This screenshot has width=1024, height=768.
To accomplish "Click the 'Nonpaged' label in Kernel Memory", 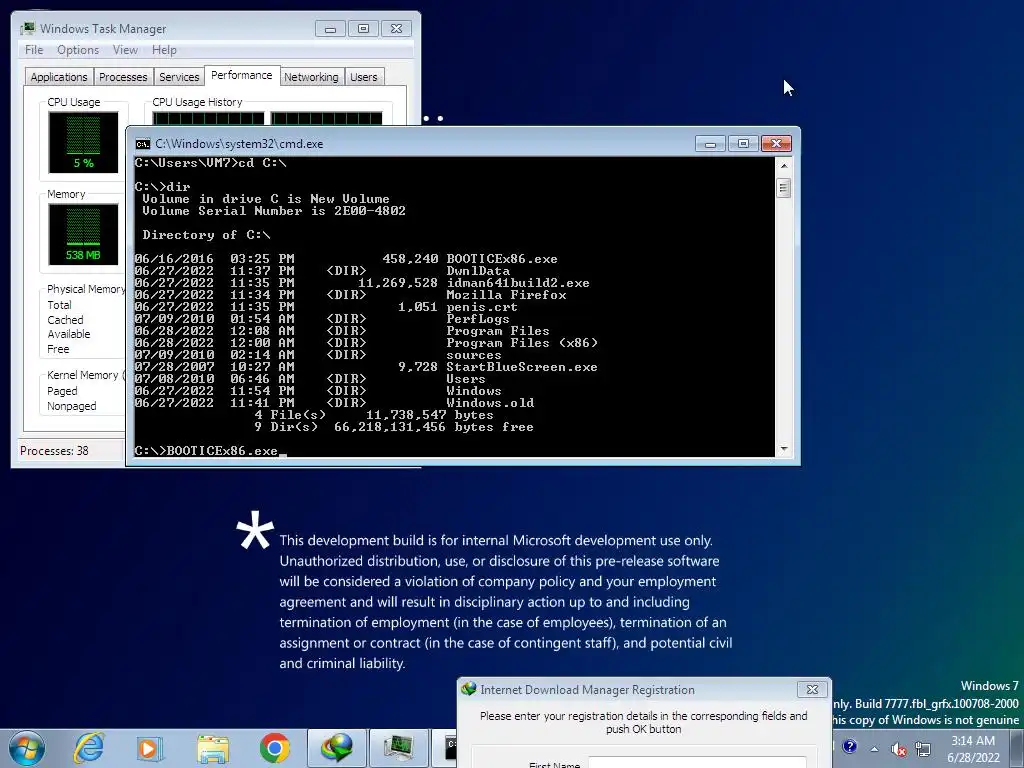I will point(72,406).
